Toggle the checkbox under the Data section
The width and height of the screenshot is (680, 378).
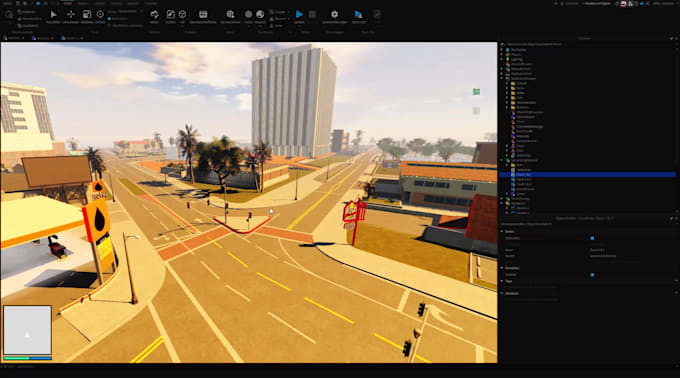coord(592,238)
